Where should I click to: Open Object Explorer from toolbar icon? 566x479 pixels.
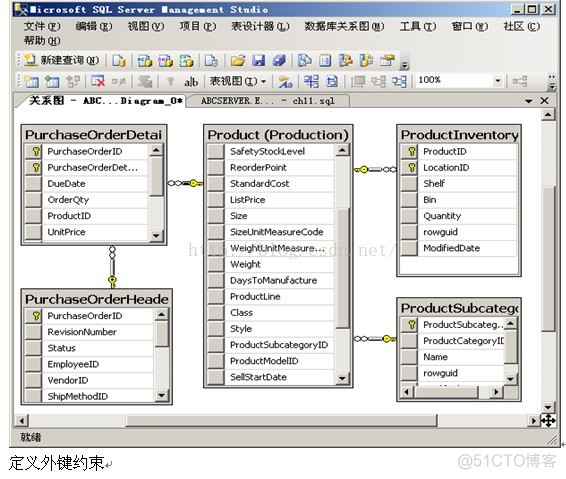click(346, 60)
